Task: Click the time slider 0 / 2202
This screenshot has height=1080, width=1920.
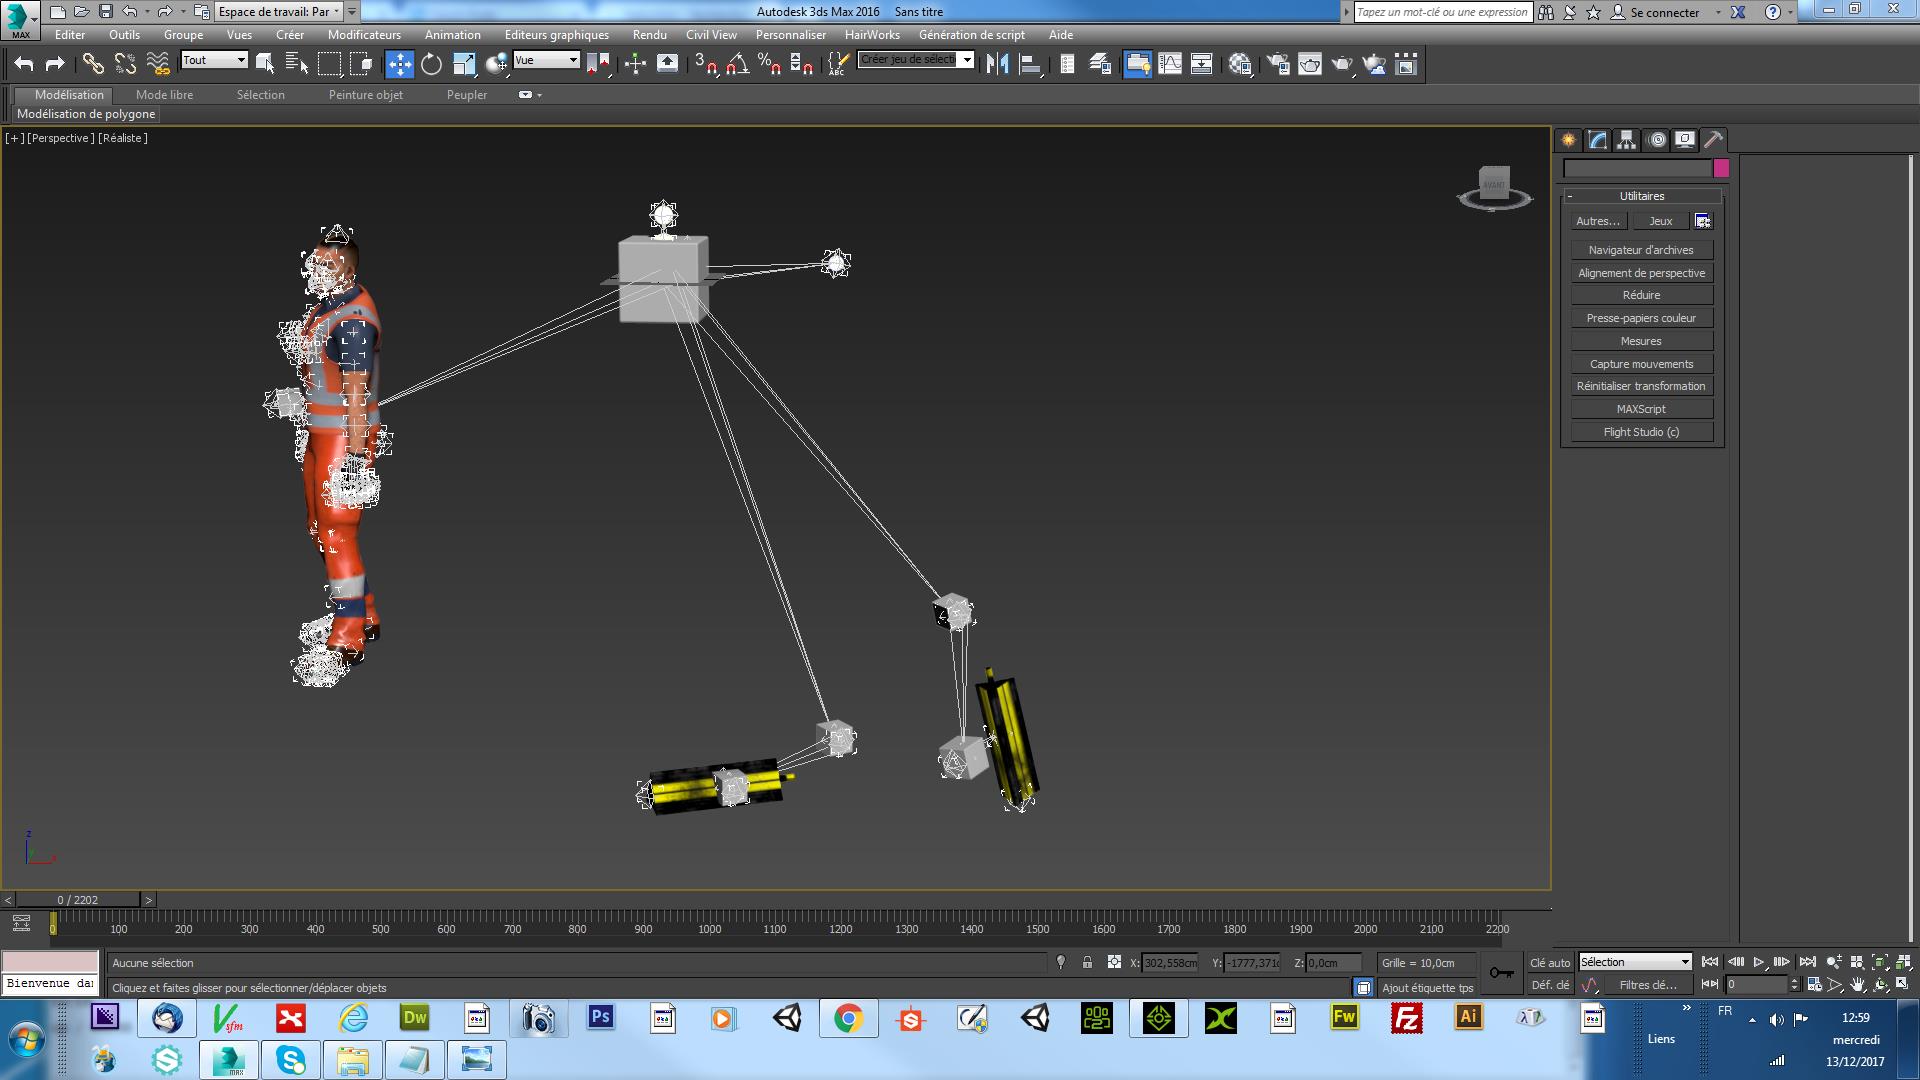Action: click(78, 900)
